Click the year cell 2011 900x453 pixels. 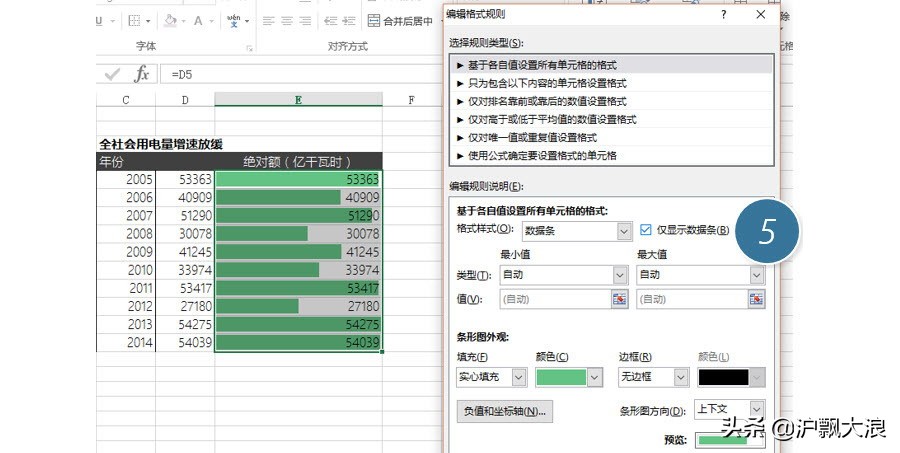(126, 288)
